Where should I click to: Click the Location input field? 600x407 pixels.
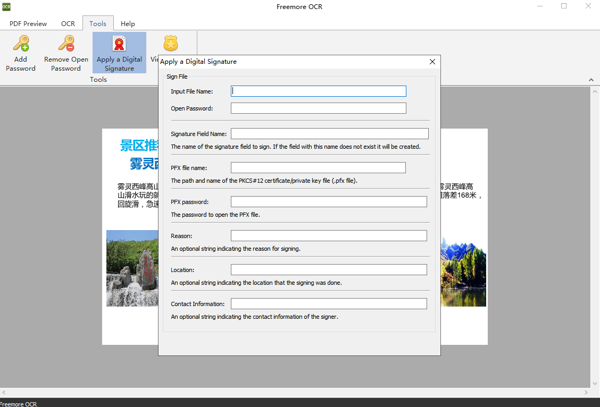(x=329, y=270)
